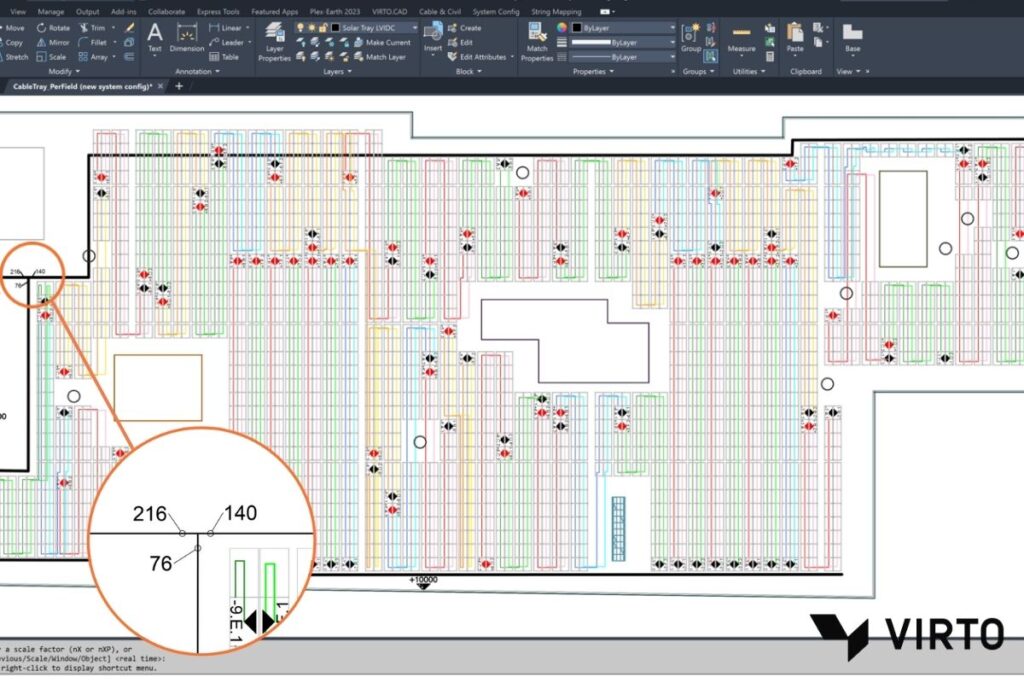The height and width of the screenshot is (683, 1024).
Task: Click Match Properties tool
Action: (x=537, y=42)
